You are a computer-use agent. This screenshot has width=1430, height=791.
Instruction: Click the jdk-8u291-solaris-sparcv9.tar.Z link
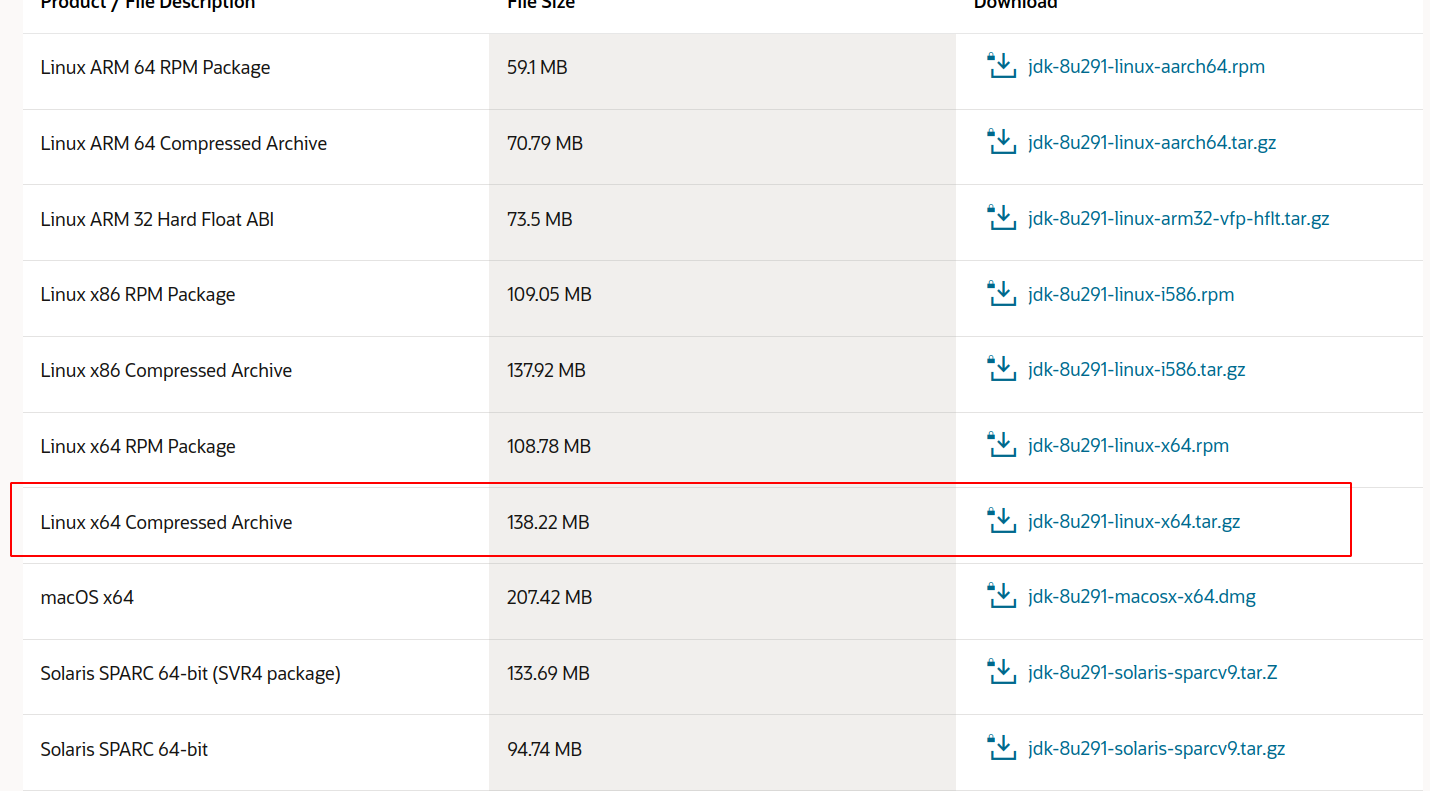click(1152, 672)
